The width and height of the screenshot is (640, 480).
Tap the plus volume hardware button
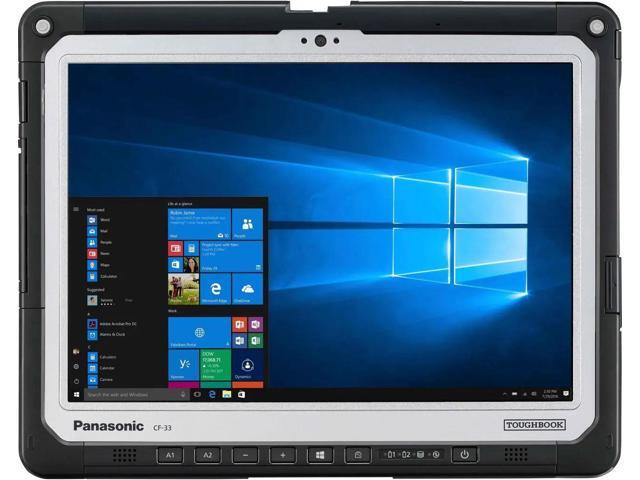pos(282,455)
